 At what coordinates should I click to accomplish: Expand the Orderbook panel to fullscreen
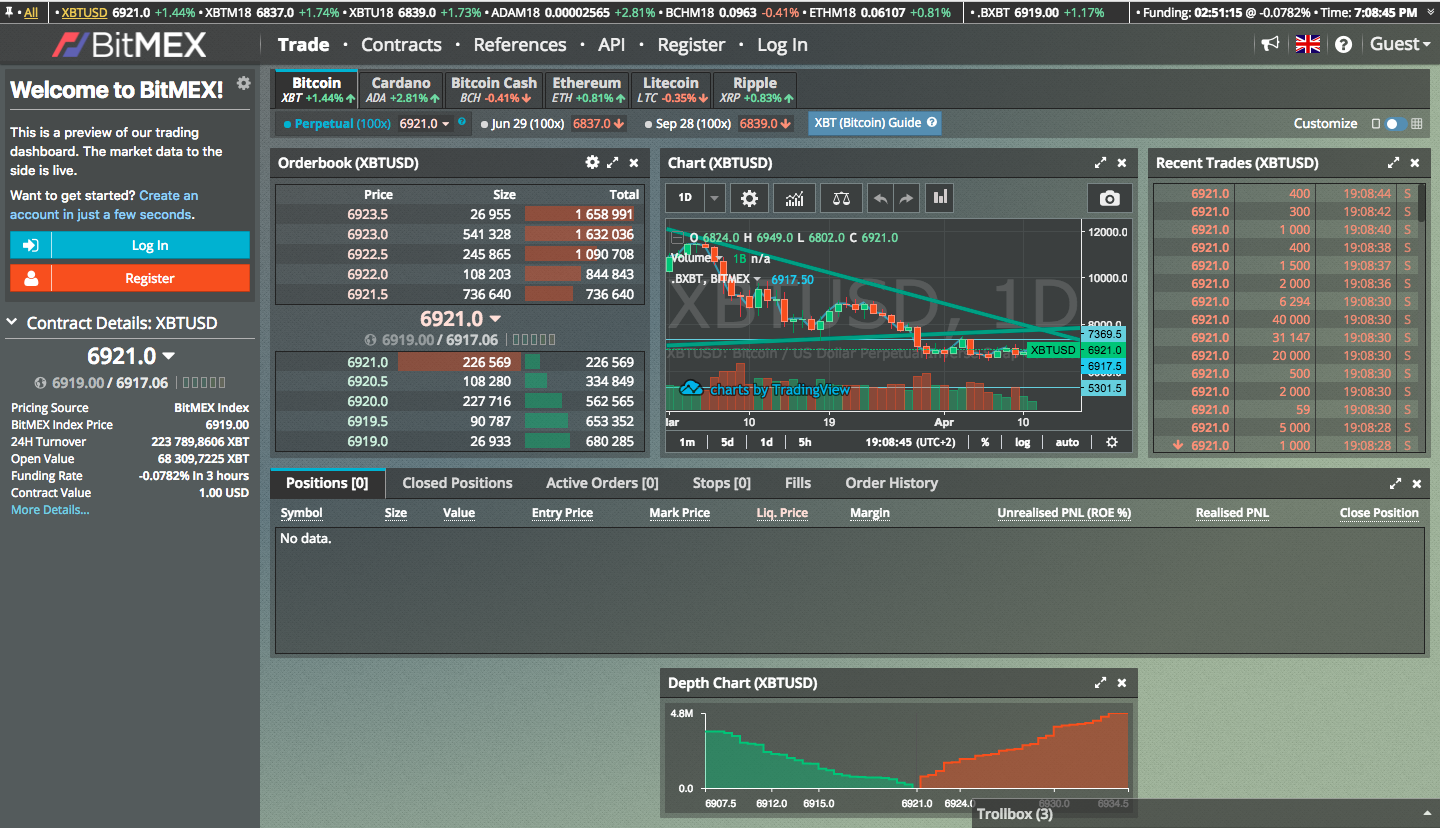point(613,162)
